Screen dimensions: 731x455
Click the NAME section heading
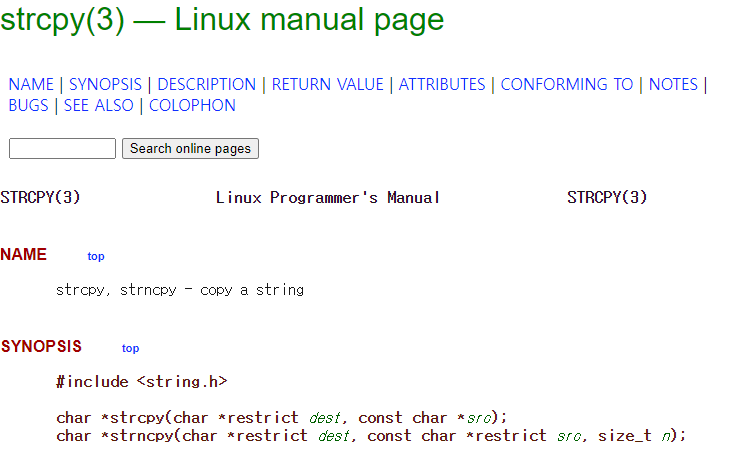(x=23, y=255)
